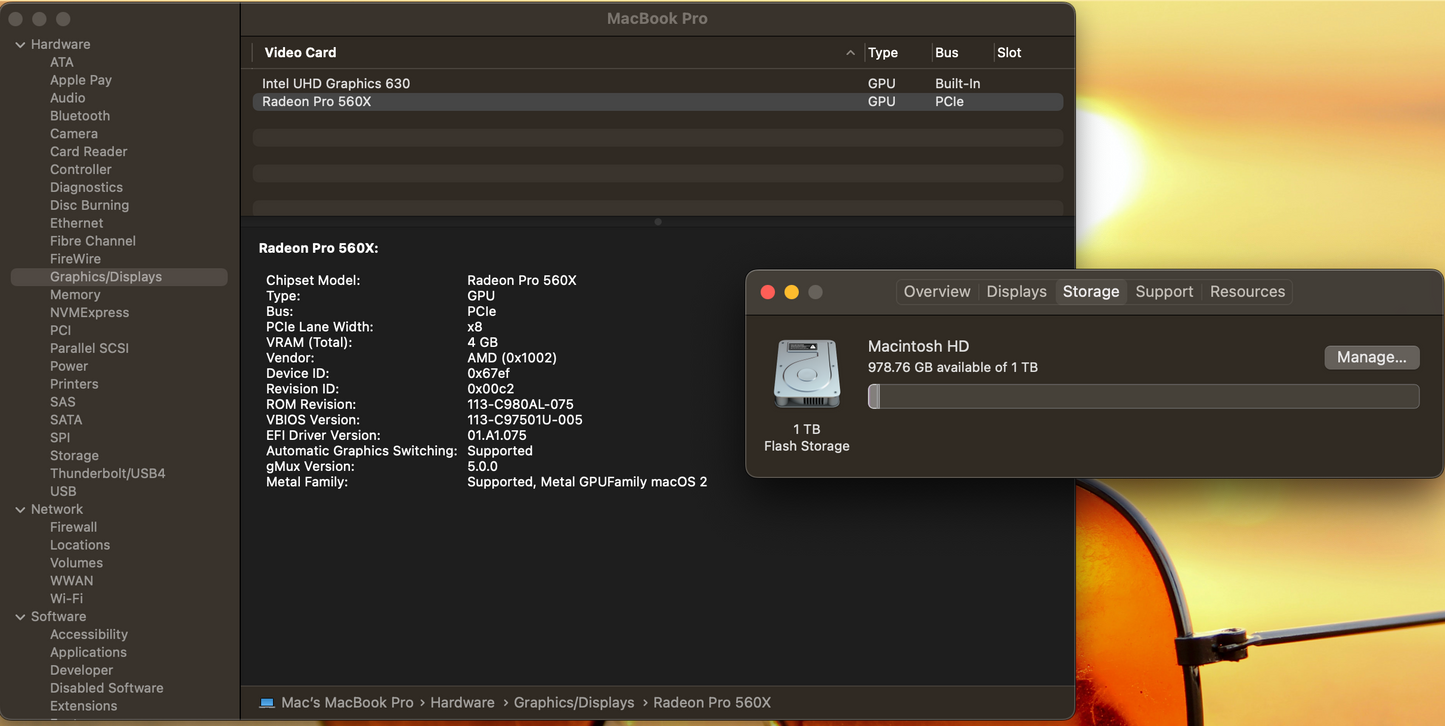Open the Resources tab
Image resolution: width=1445 pixels, height=726 pixels.
pos(1247,292)
